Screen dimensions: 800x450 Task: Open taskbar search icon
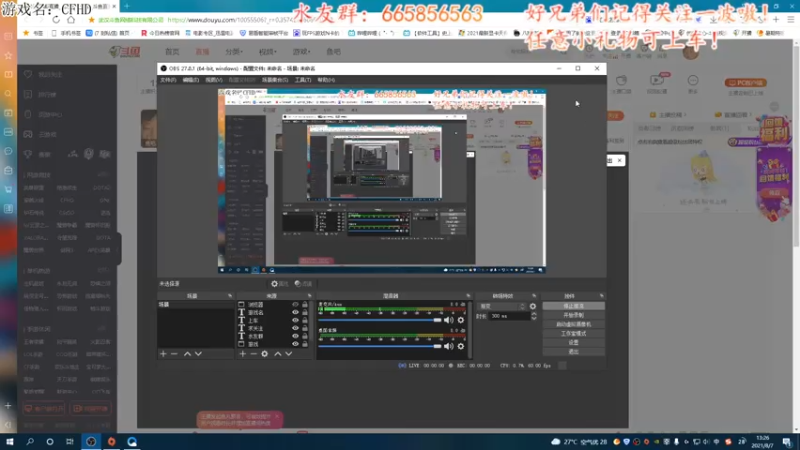30,441
